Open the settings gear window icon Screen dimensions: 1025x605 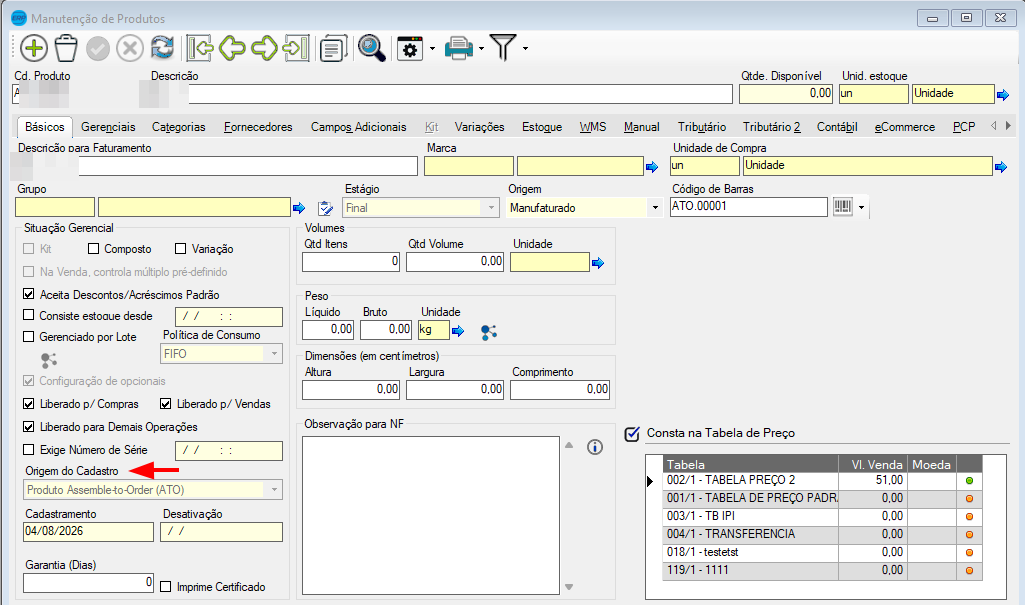pos(410,48)
